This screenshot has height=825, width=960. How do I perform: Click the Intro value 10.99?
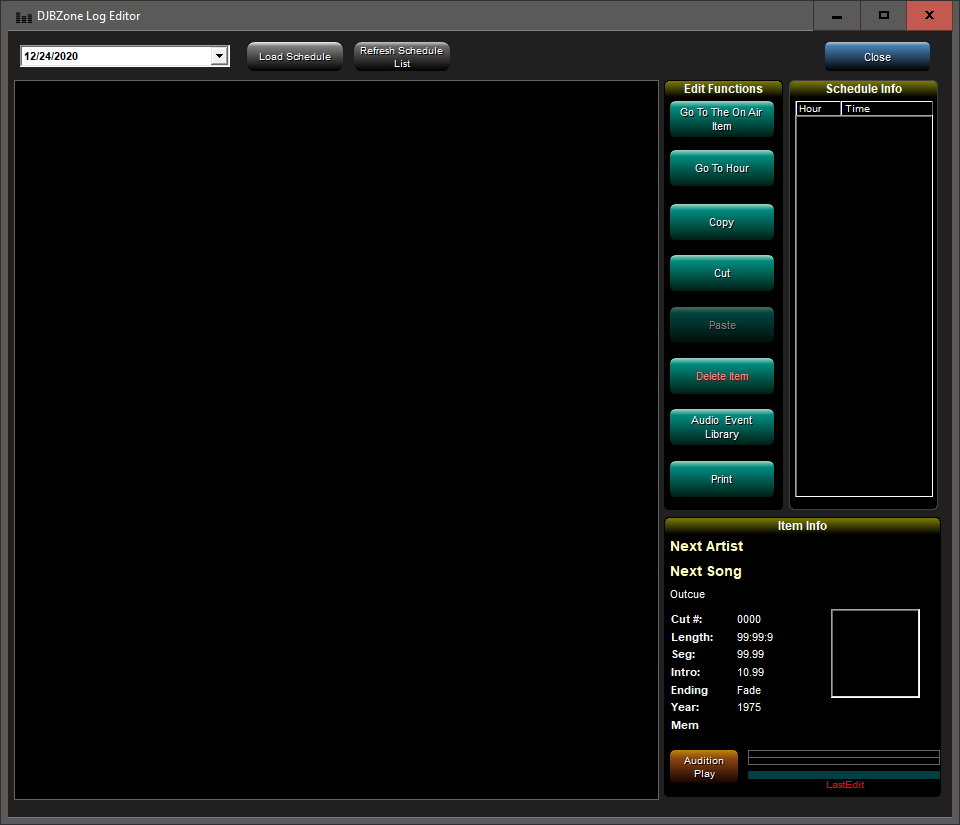tap(750, 672)
